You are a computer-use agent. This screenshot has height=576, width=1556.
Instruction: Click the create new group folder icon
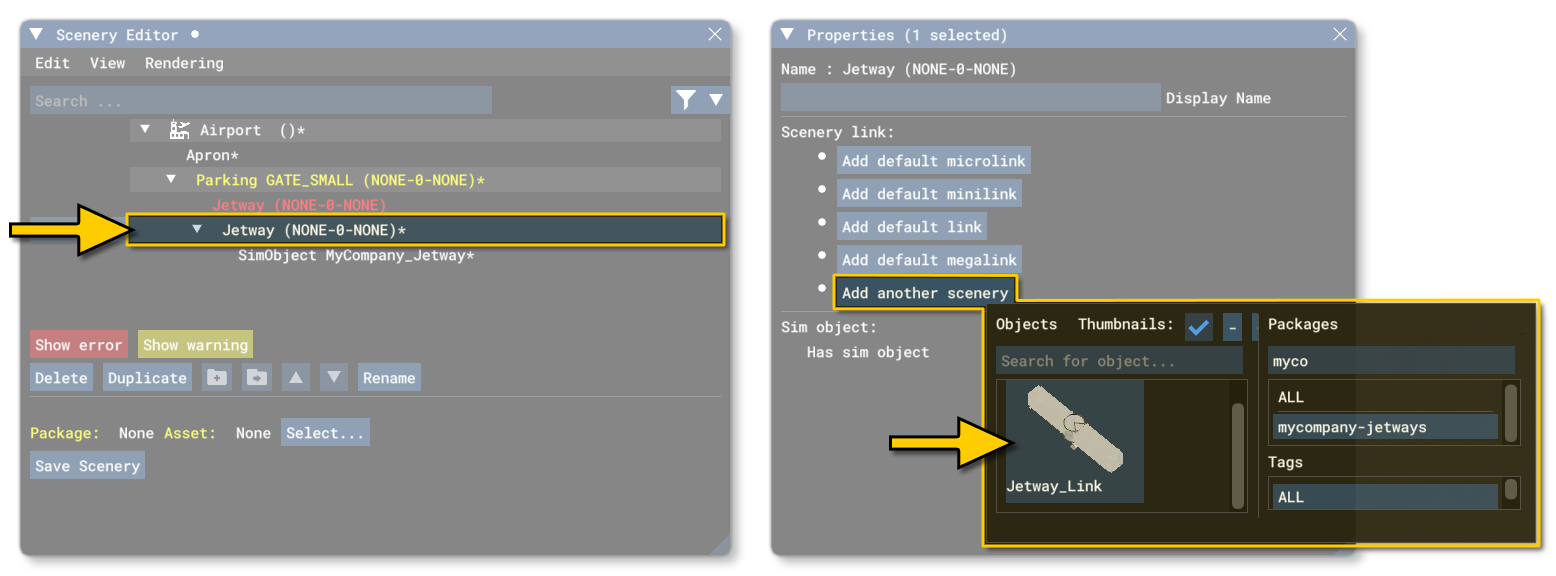pos(217,377)
